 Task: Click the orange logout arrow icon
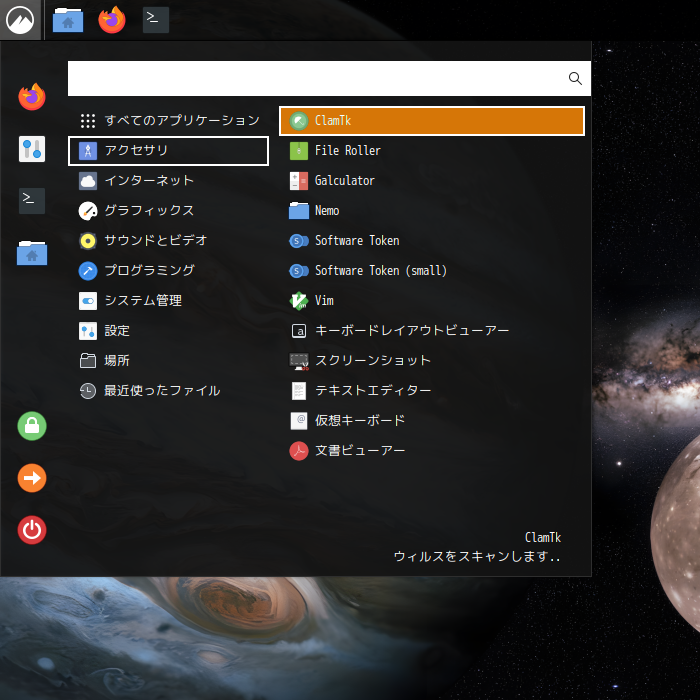pos(32,478)
